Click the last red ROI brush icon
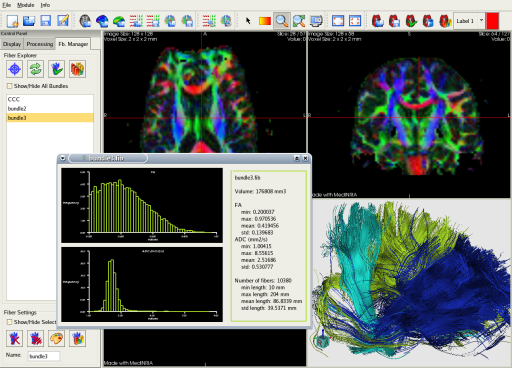The height and width of the screenshot is (368, 512). (445, 21)
